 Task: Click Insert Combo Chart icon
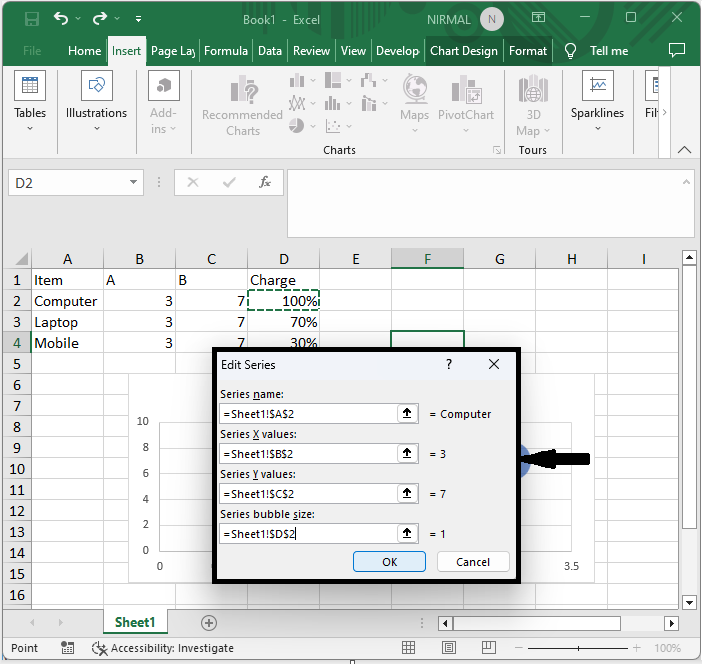coord(368,104)
